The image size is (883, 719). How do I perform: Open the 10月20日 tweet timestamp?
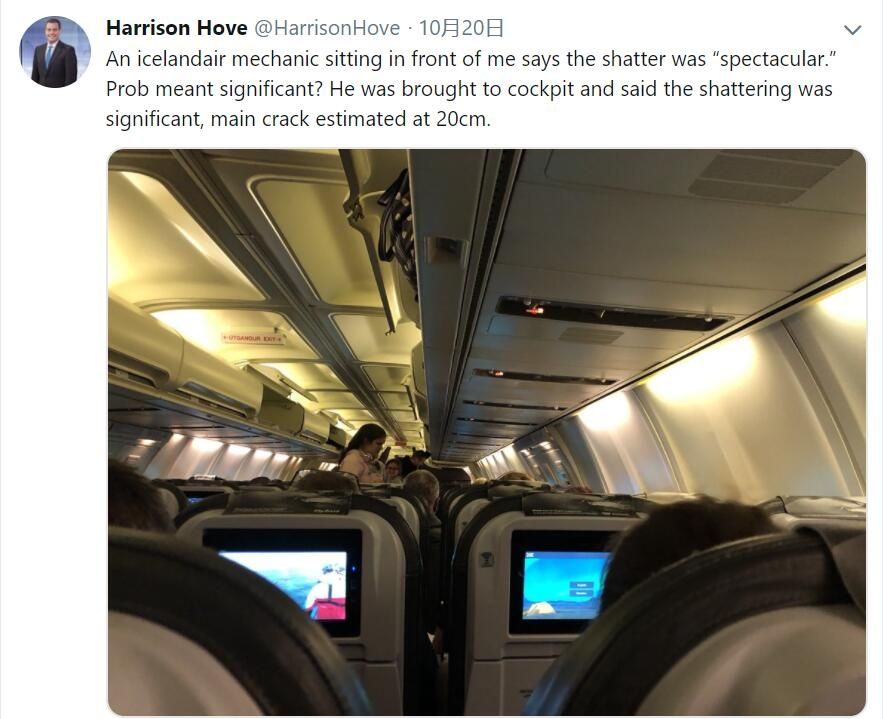click(x=461, y=28)
